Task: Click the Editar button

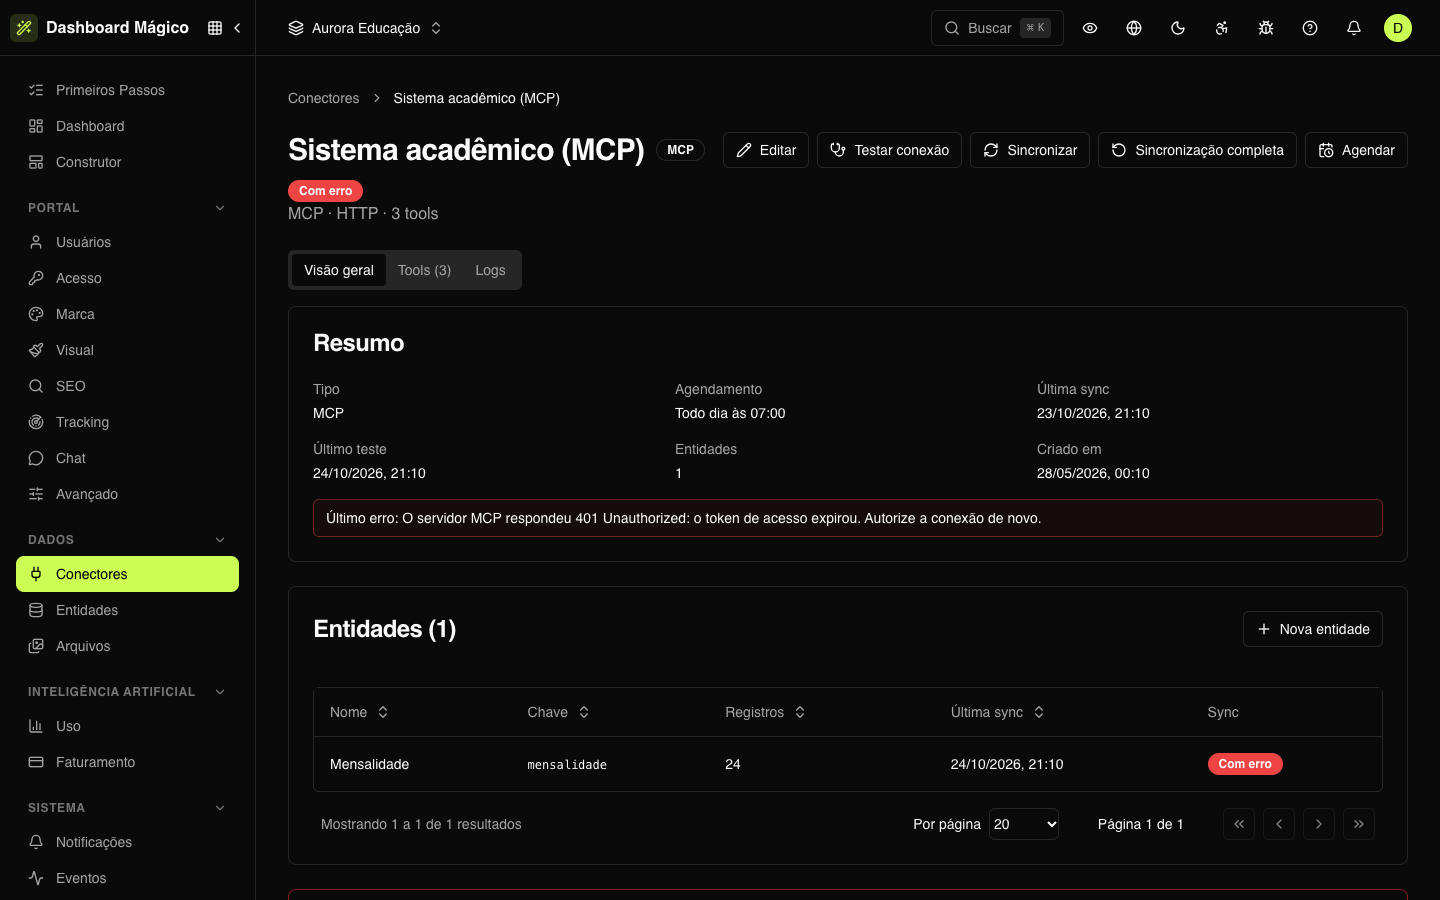Action: [x=766, y=150]
